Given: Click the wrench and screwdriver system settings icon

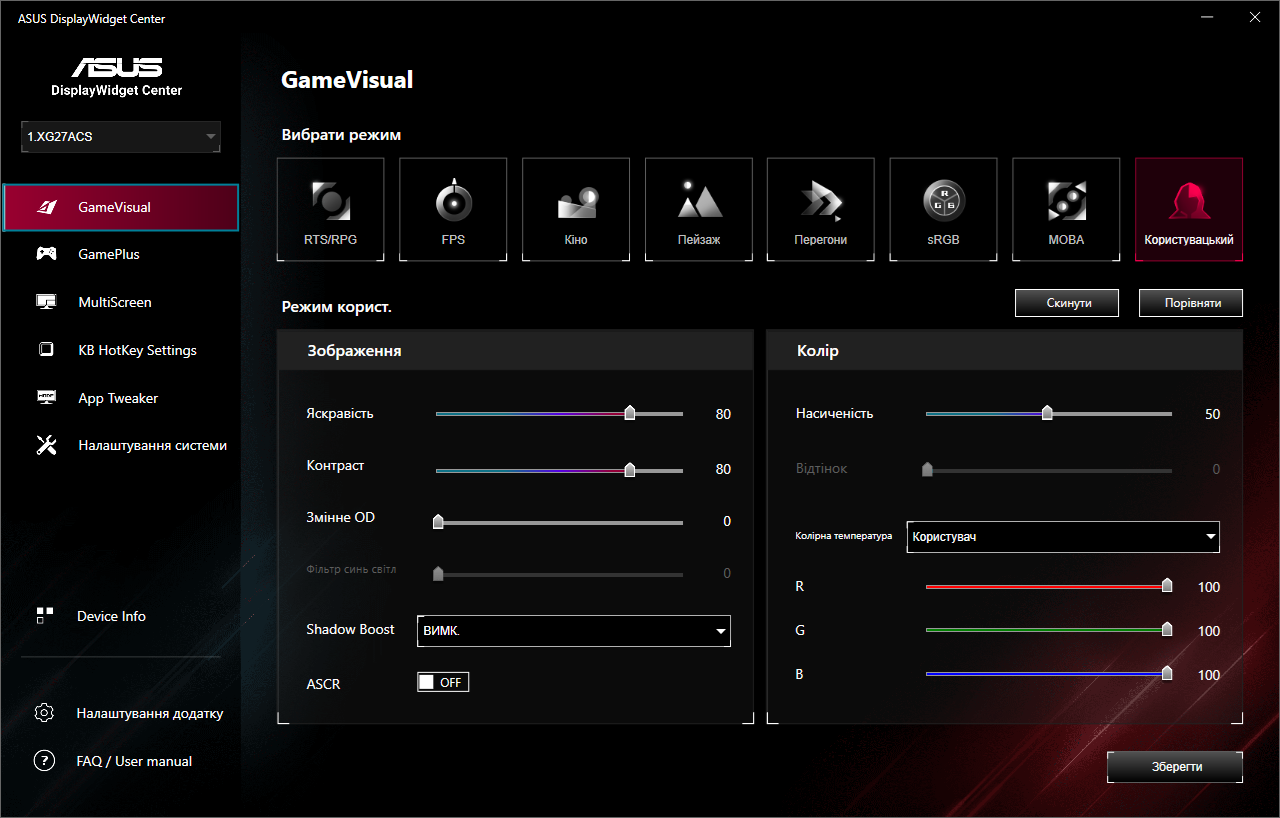Looking at the screenshot, I should pos(46,446).
